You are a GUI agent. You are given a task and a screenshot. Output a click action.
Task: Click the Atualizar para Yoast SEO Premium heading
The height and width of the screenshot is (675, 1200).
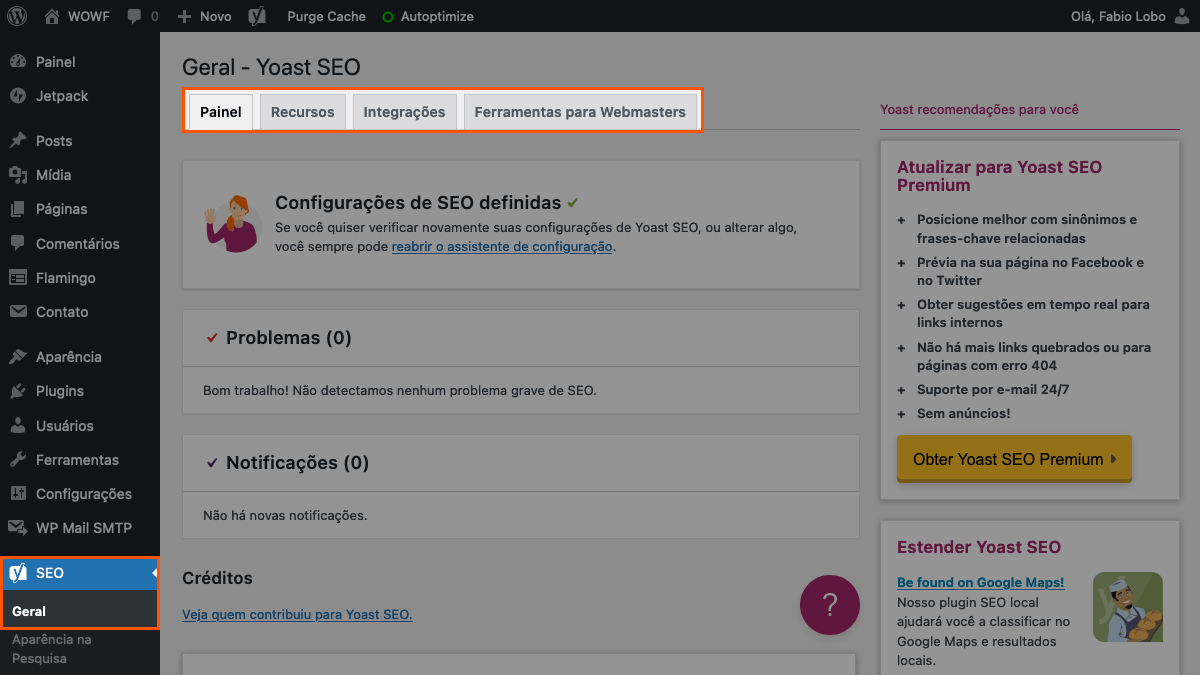[x=999, y=176]
